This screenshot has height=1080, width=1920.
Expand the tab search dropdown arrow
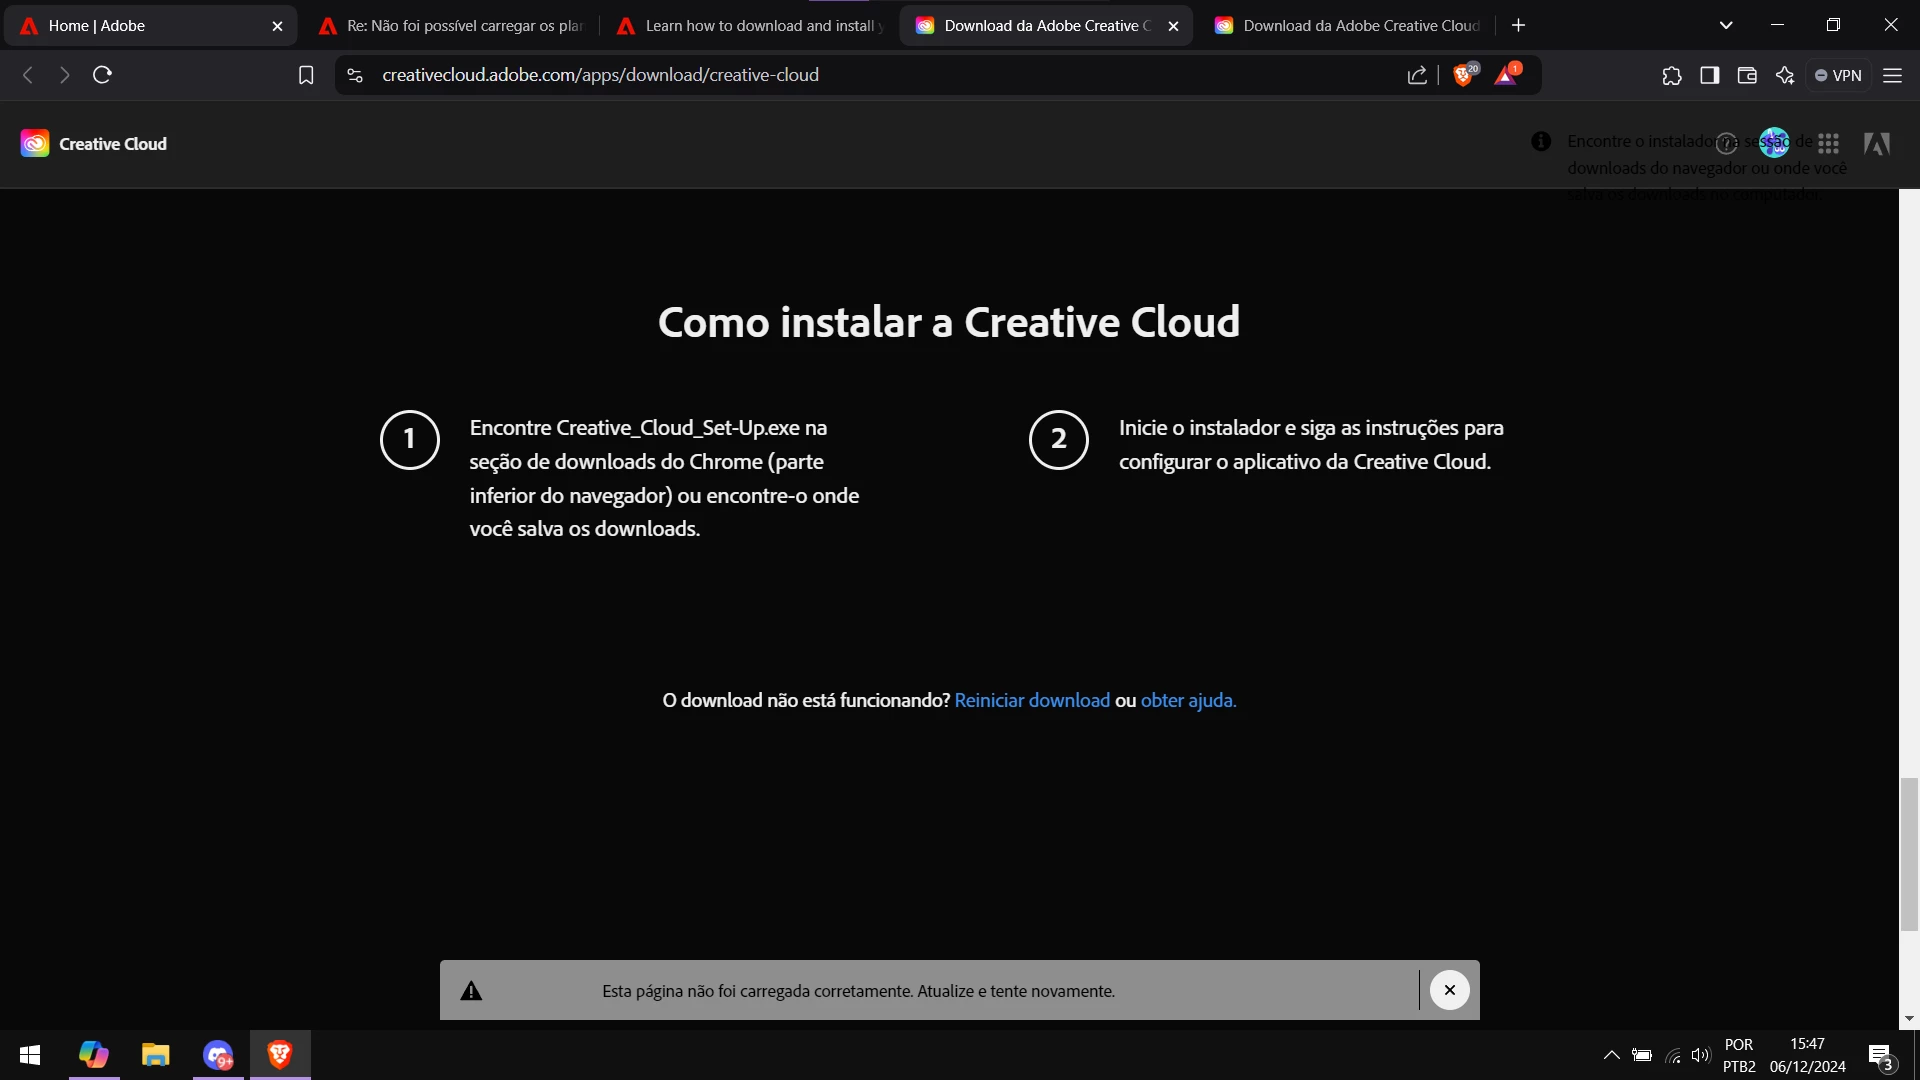click(x=1726, y=25)
